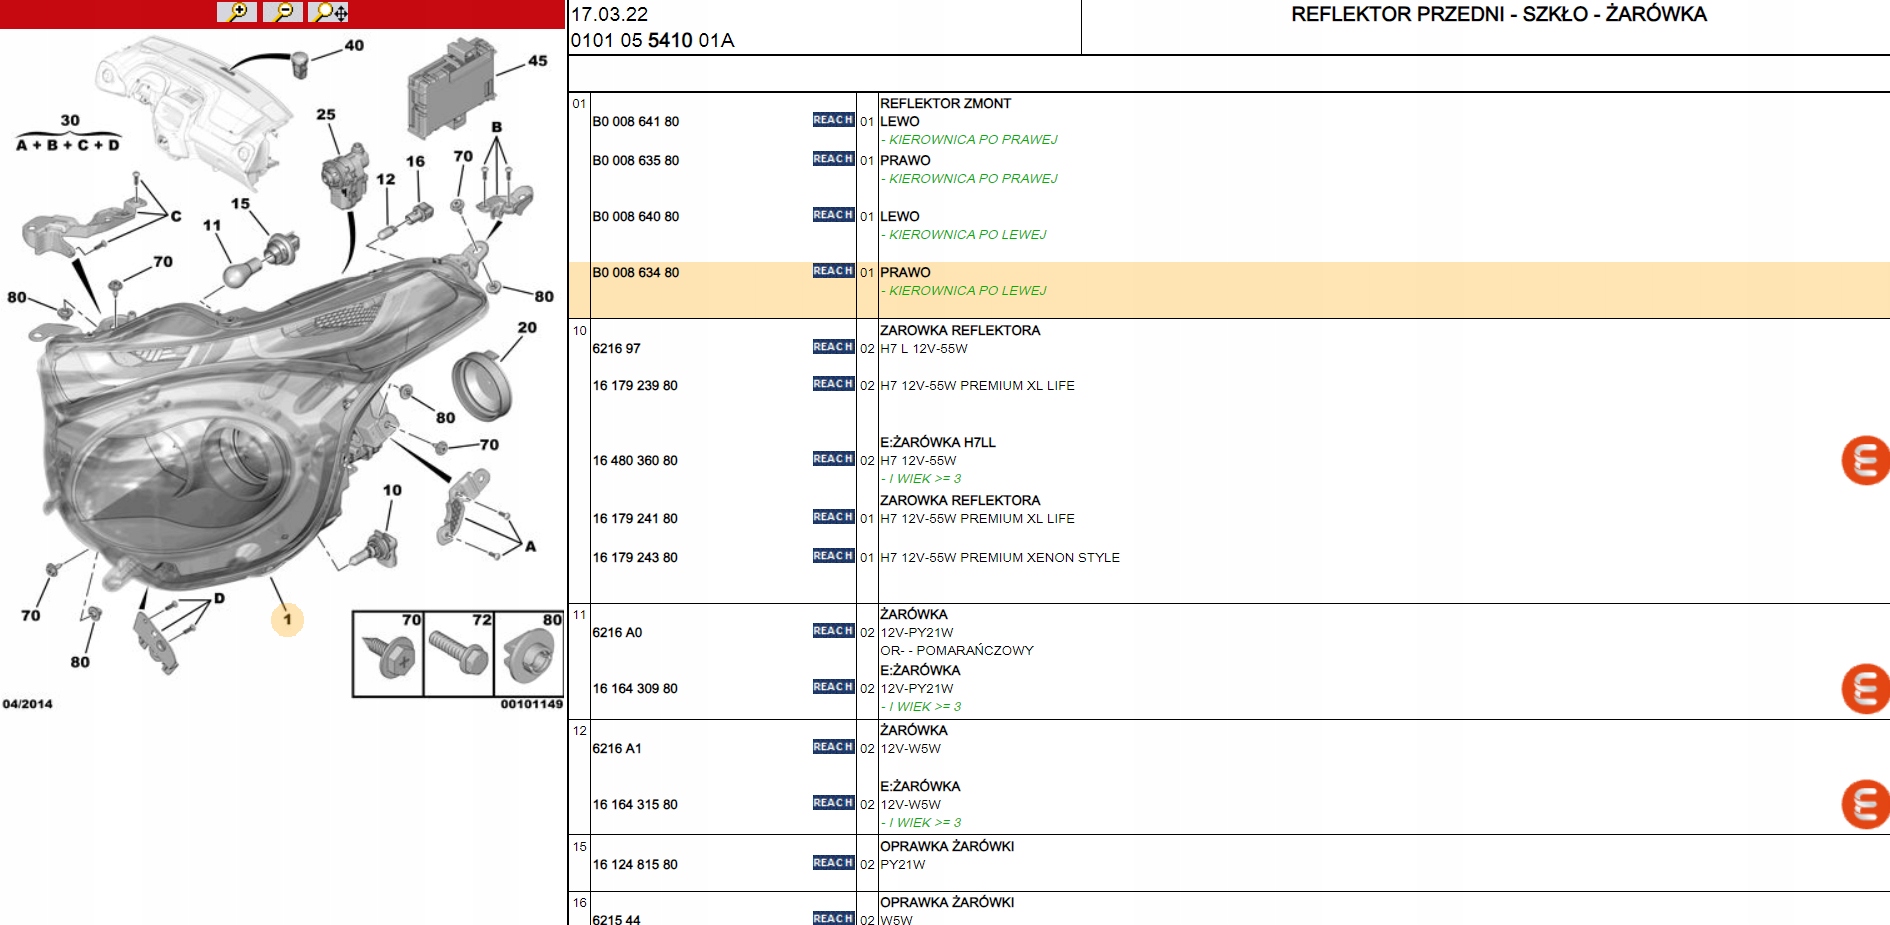The width and height of the screenshot is (1890, 925).
Task: Click image reference number 00101149
Action: pyautogui.click(x=532, y=704)
